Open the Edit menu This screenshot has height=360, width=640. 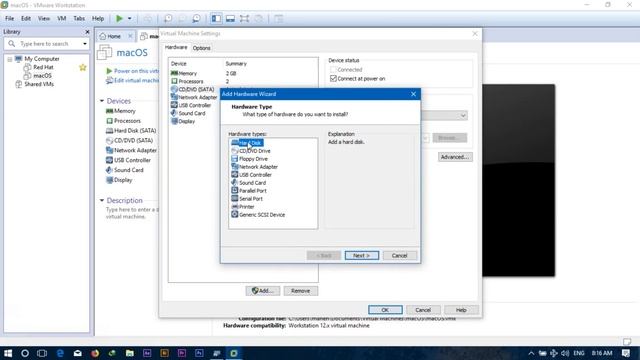click(26, 18)
